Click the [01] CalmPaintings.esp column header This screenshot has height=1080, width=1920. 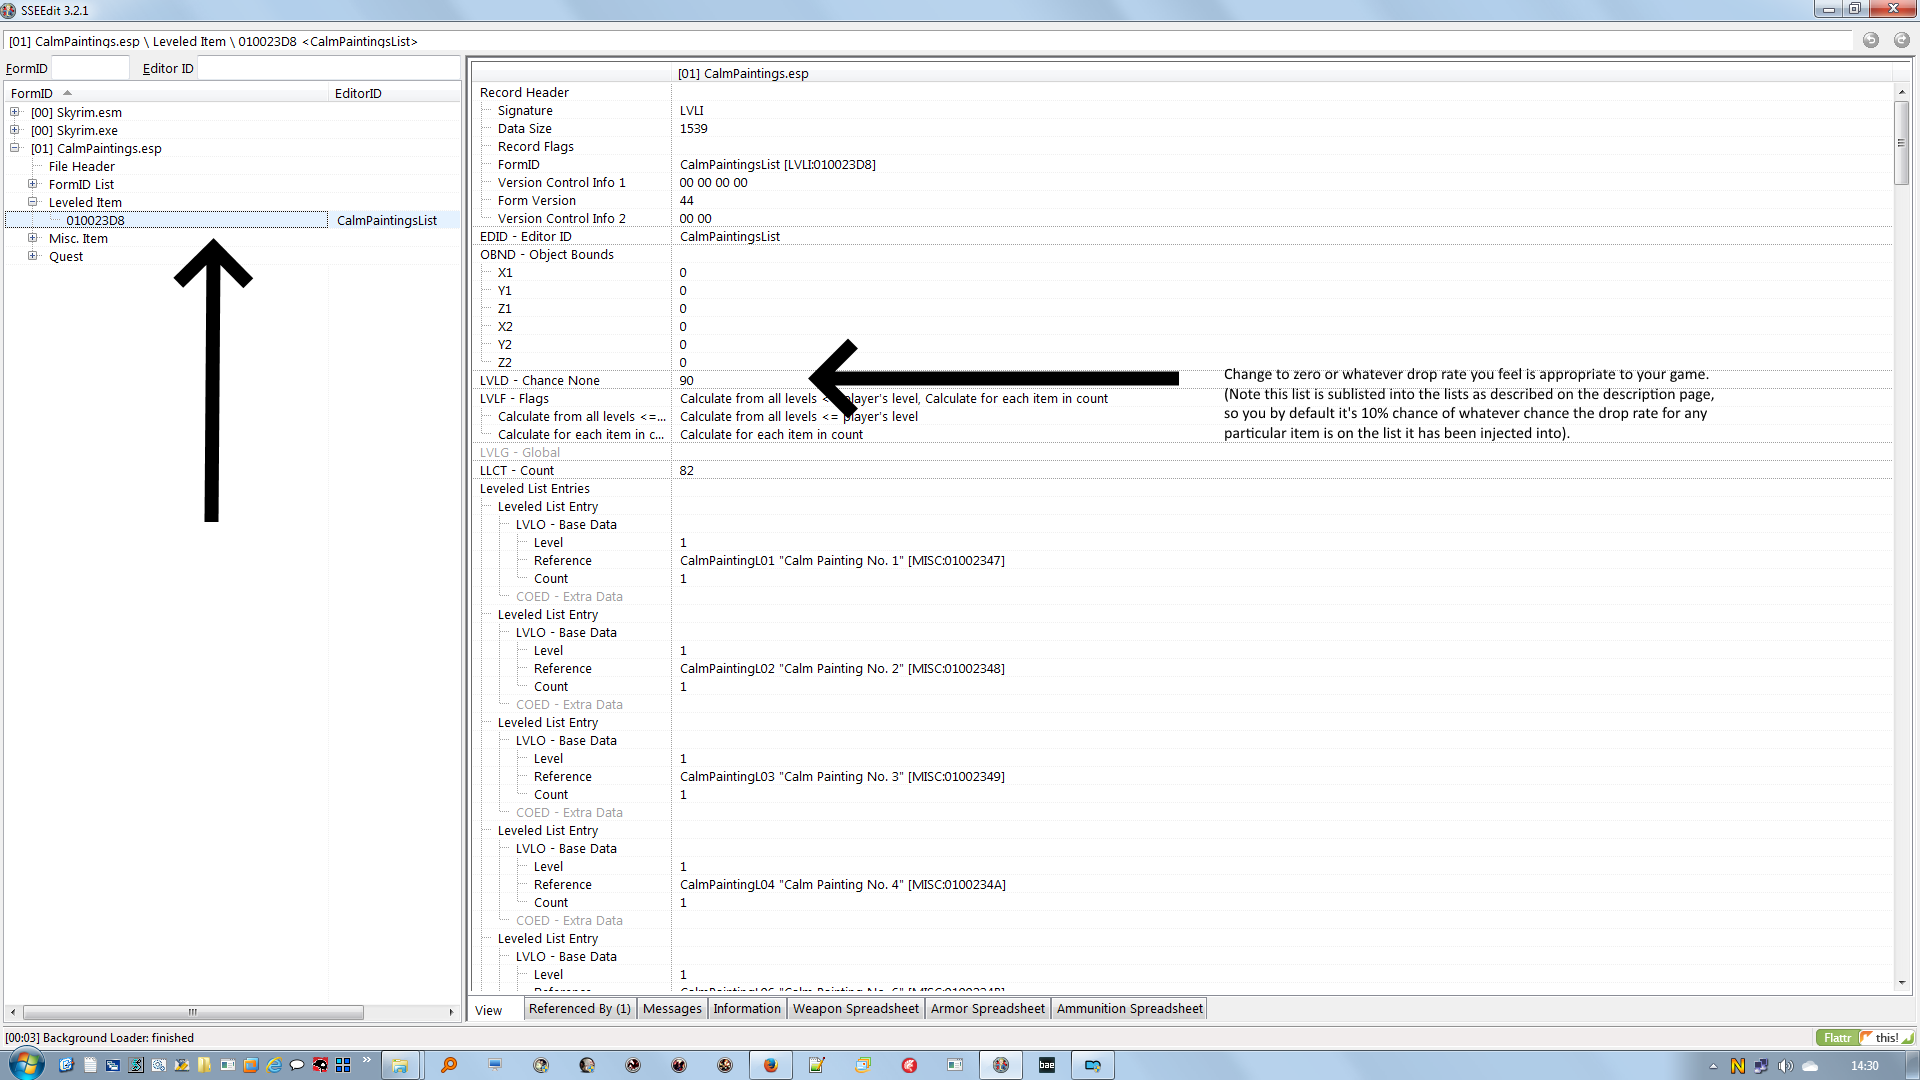pyautogui.click(x=1284, y=73)
